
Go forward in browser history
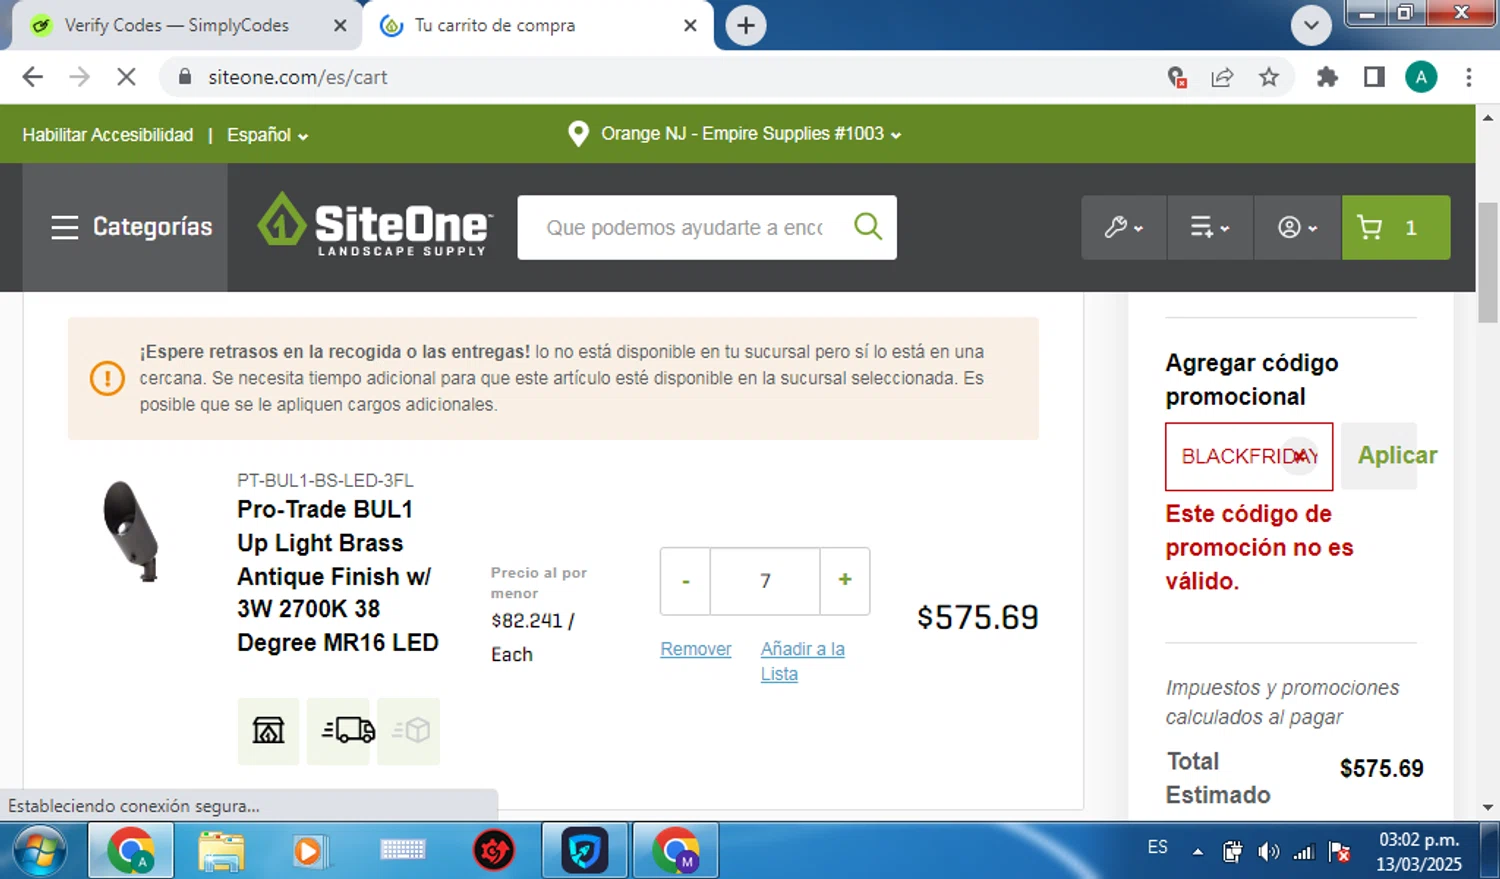(79, 77)
